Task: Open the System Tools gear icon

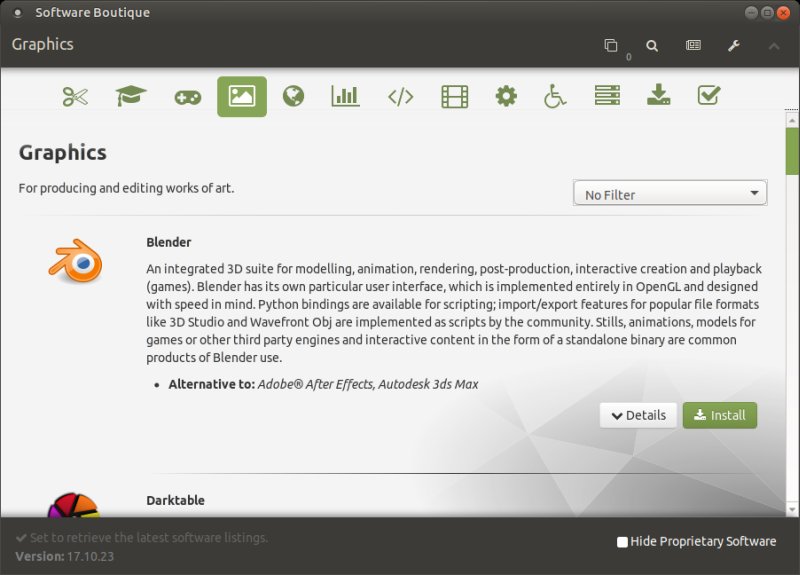Action: click(x=506, y=96)
